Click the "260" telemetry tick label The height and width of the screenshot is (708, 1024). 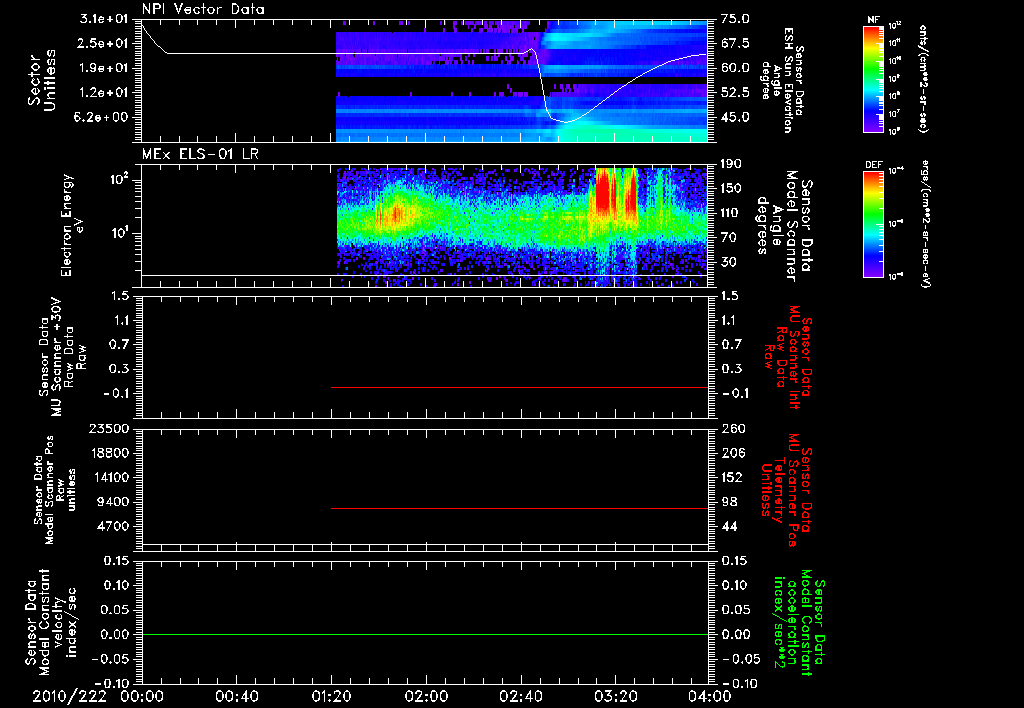[x=732, y=428]
